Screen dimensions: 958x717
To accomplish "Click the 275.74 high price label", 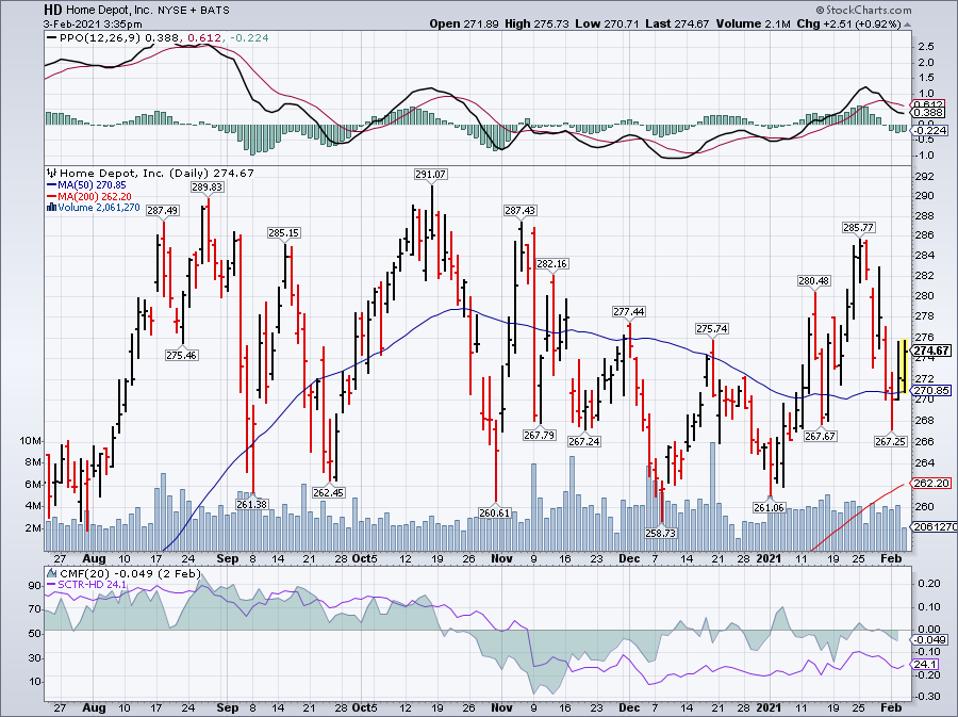I will pyautogui.click(x=712, y=329).
